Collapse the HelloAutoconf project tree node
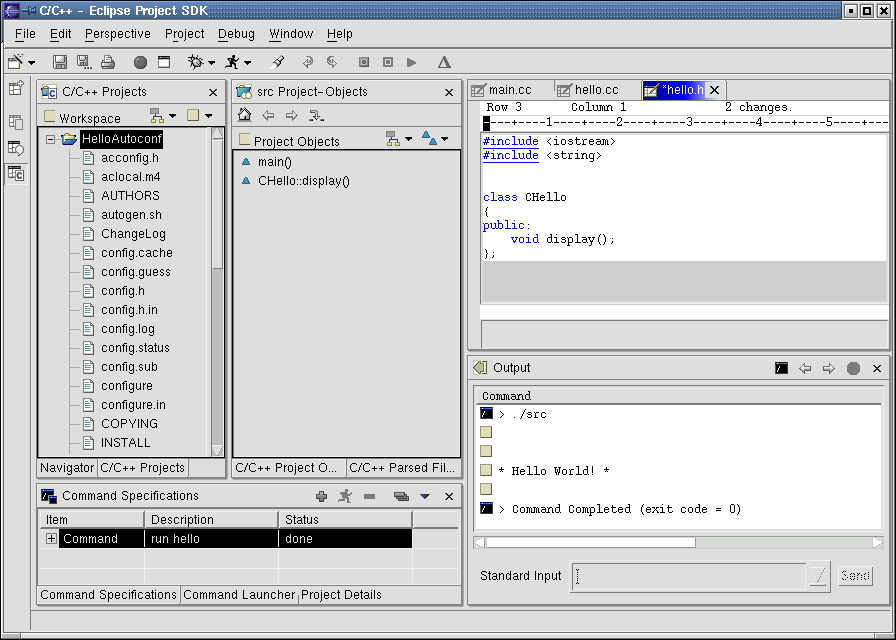The width and height of the screenshot is (896, 640). [x=50, y=139]
